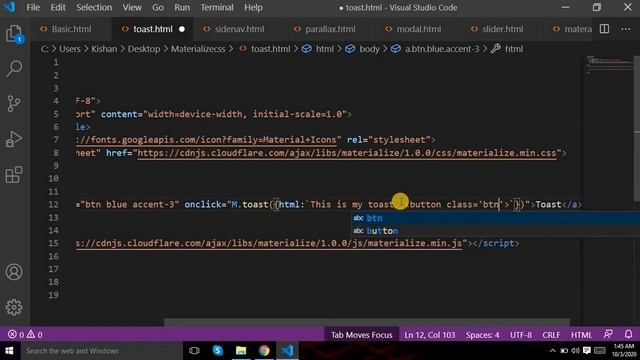
Task: Open Google Chrome from the taskbar
Action: (x=264, y=351)
